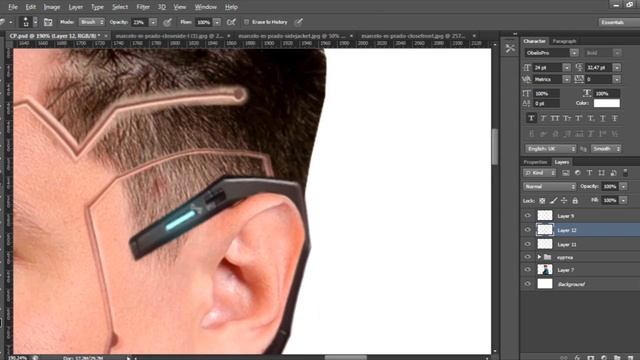
Task: Hide Layer 11 visibility eye
Action: 528,244
